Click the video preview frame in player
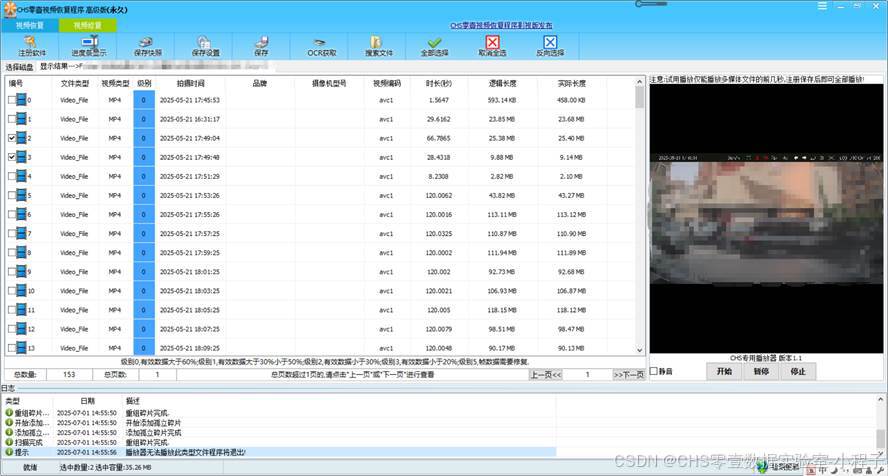 (x=766, y=218)
